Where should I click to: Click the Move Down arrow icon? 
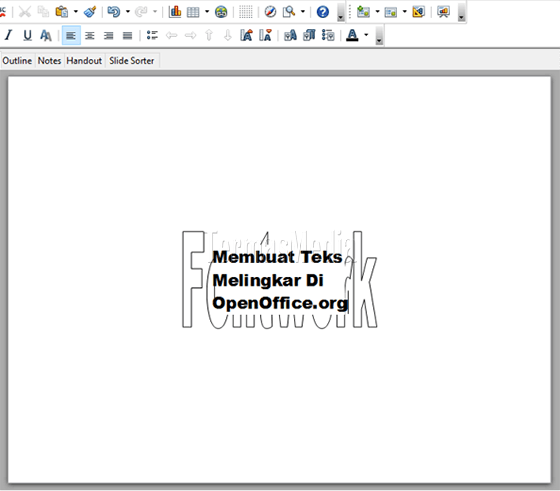point(228,35)
